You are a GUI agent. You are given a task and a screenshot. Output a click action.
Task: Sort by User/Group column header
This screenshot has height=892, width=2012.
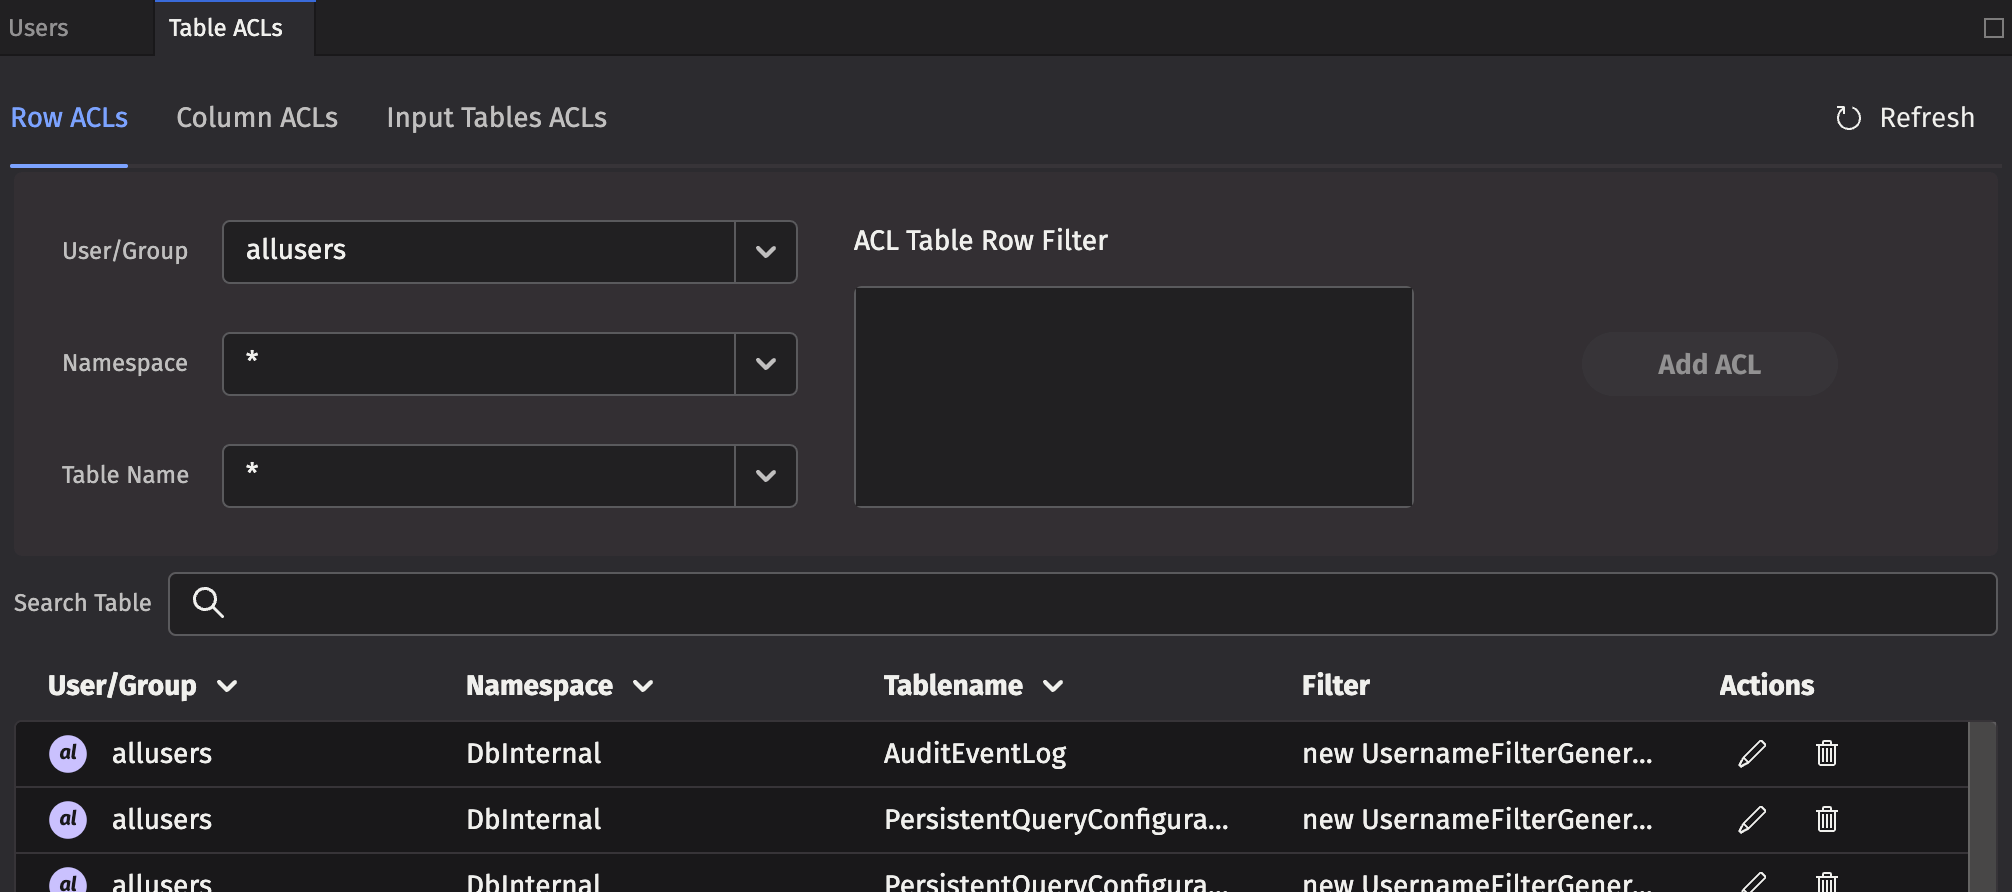tap(142, 686)
